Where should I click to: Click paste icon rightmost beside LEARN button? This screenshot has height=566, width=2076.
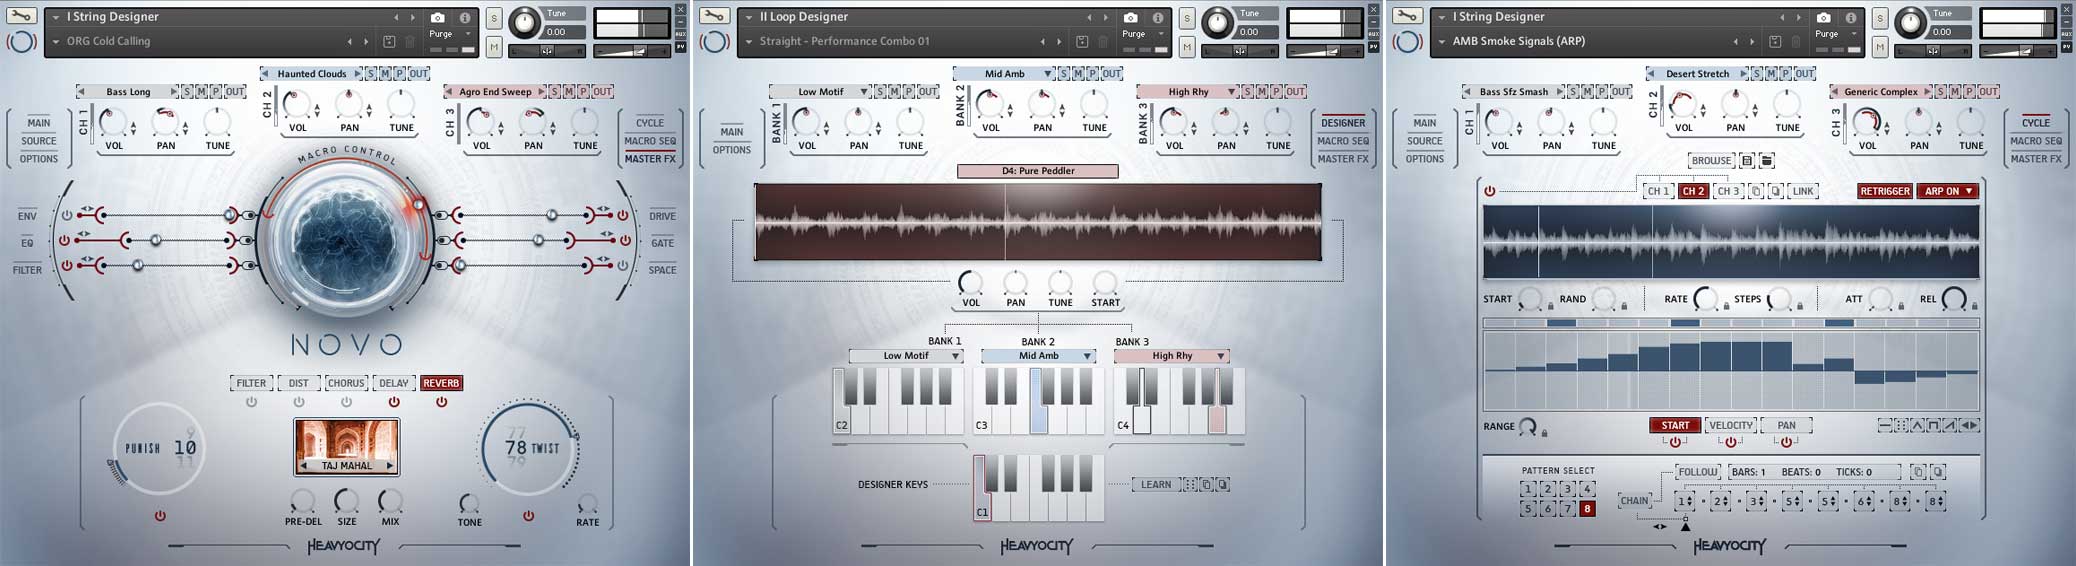tap(1222, 484)
